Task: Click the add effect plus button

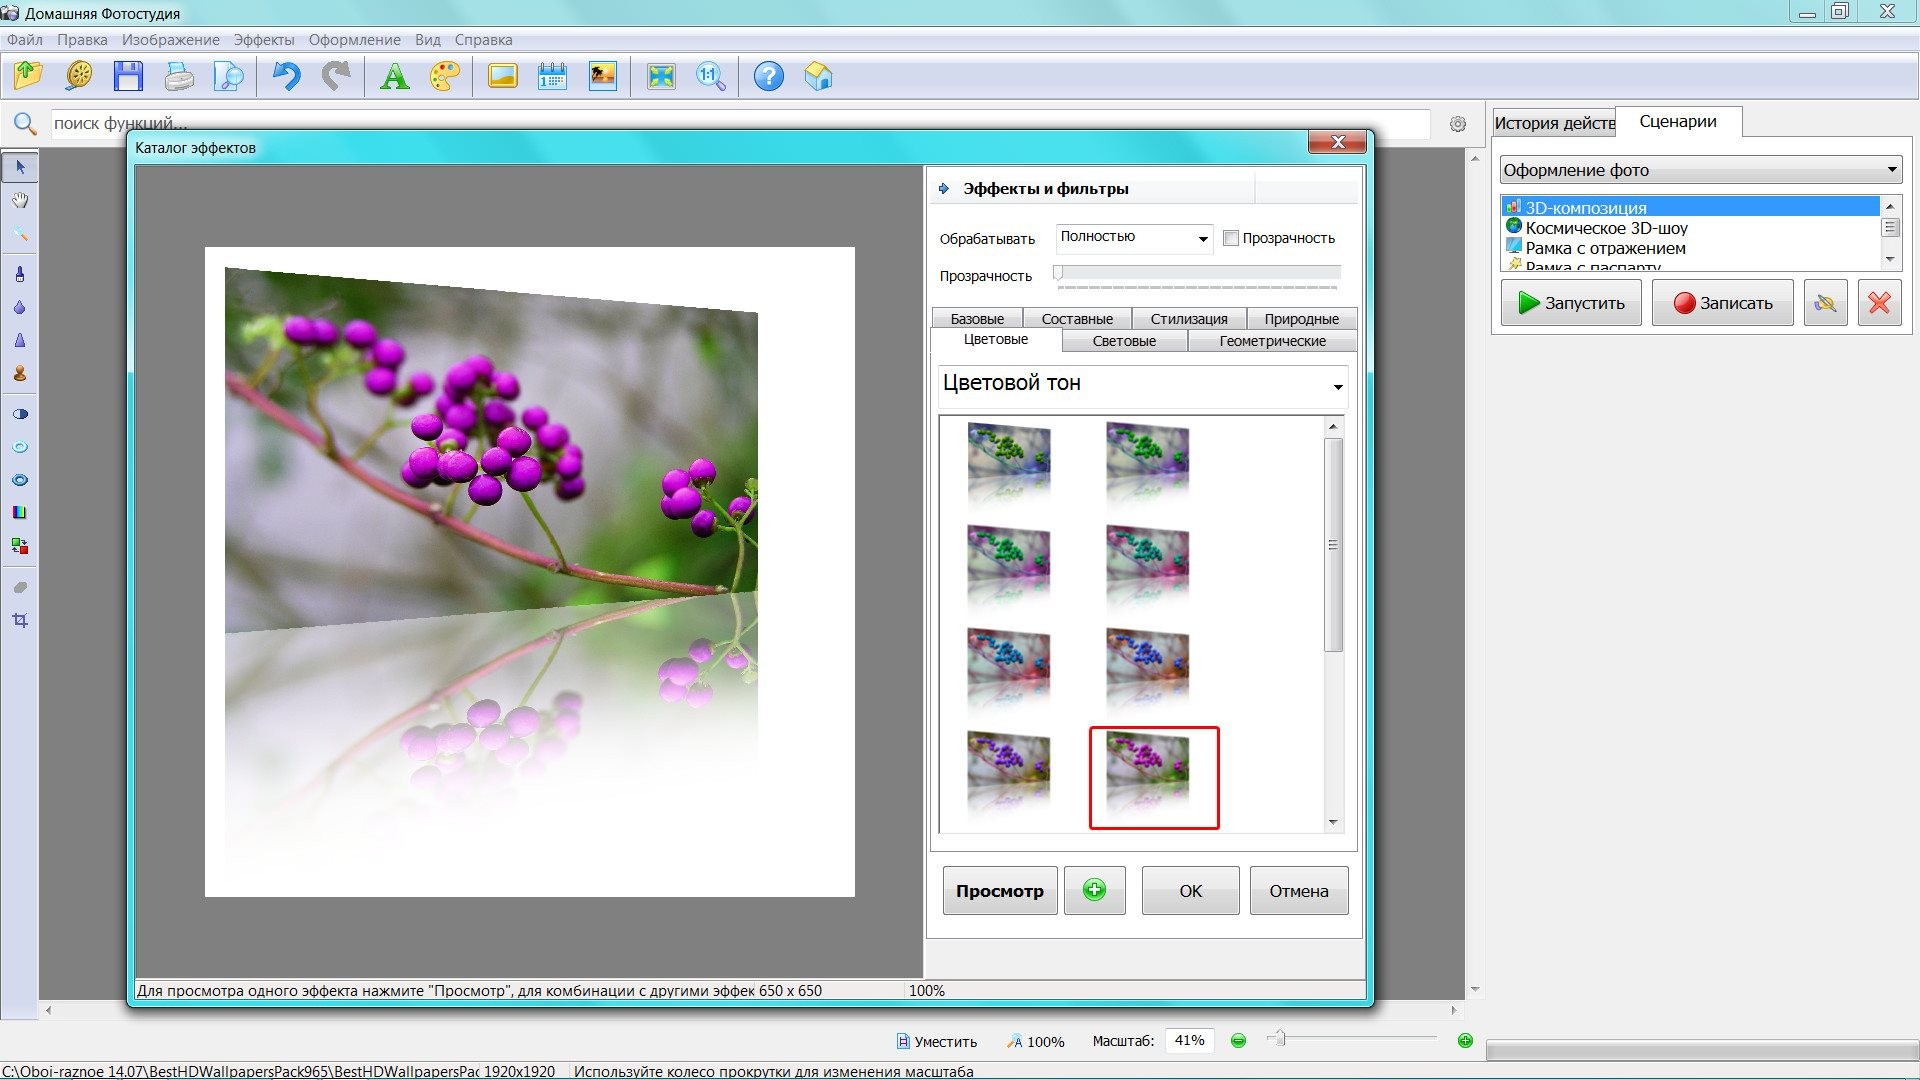Action: [x=1093, y=889]
